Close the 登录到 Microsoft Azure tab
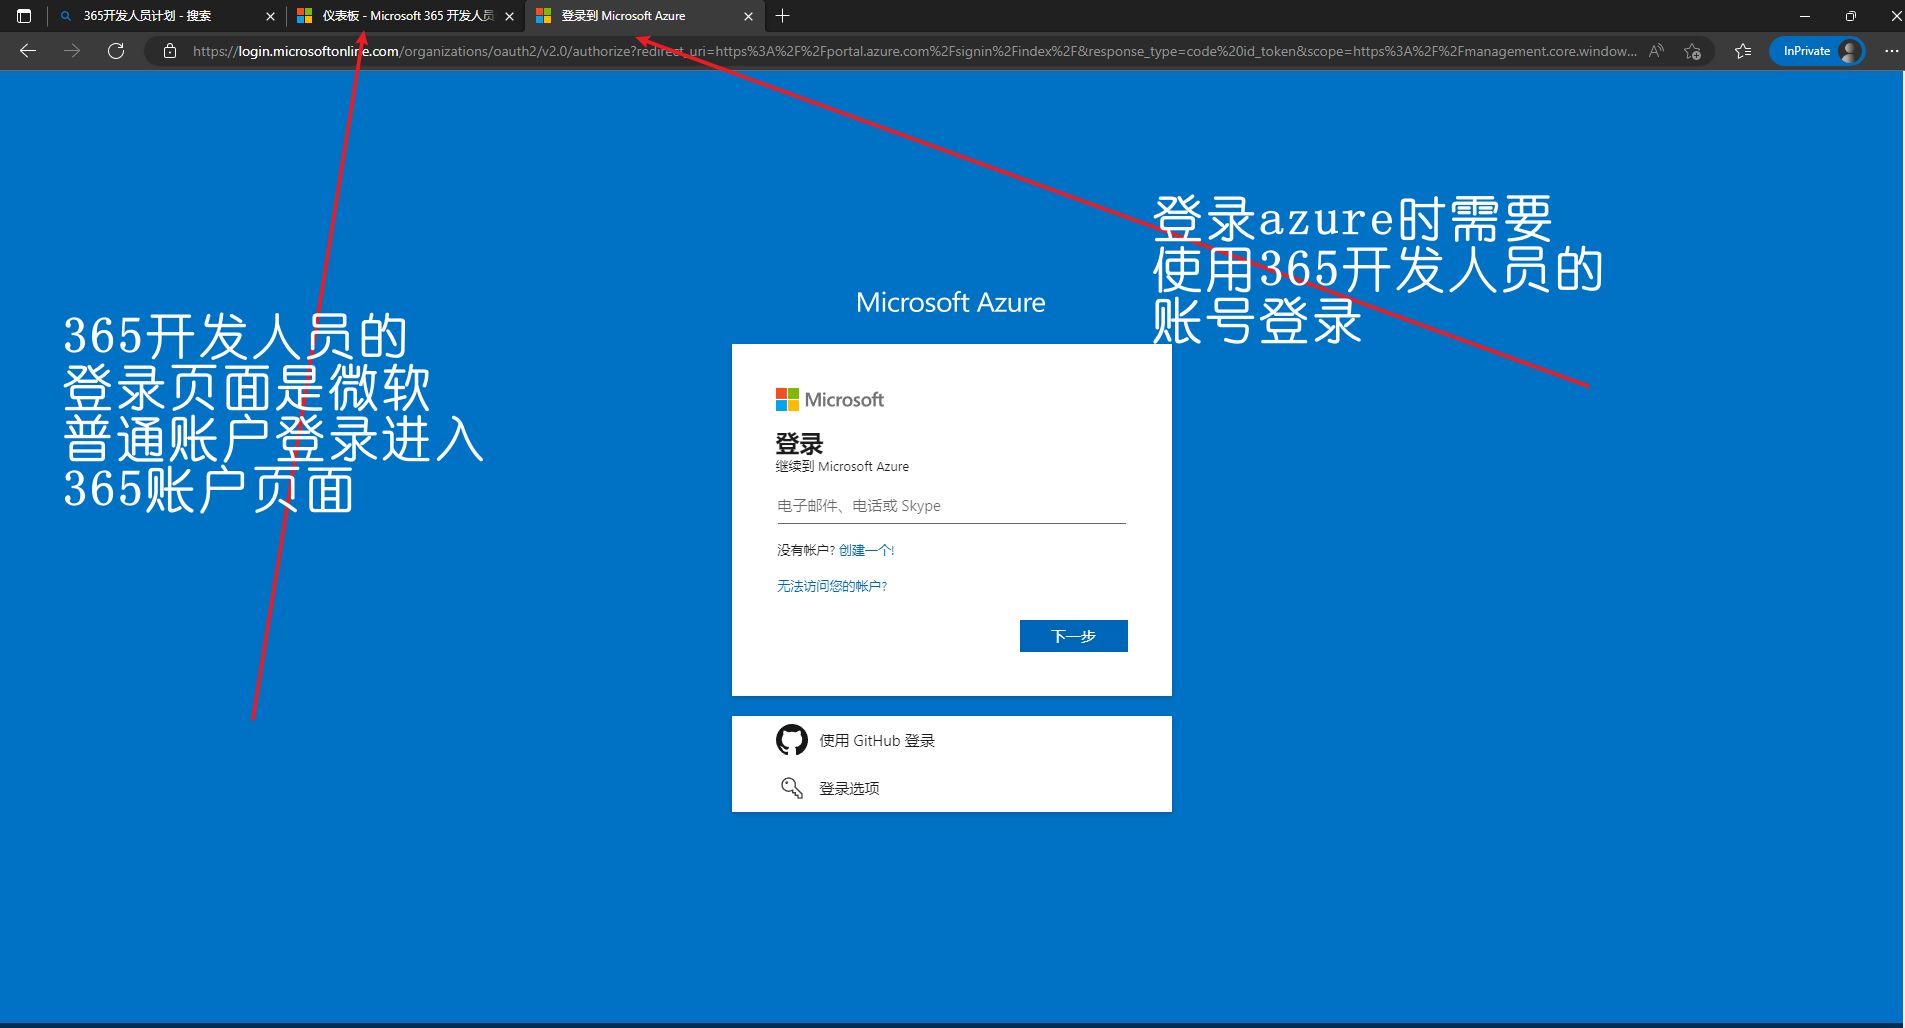Image resolution: width=1905 pixels, height=1028 pixels. pos(748,16)
